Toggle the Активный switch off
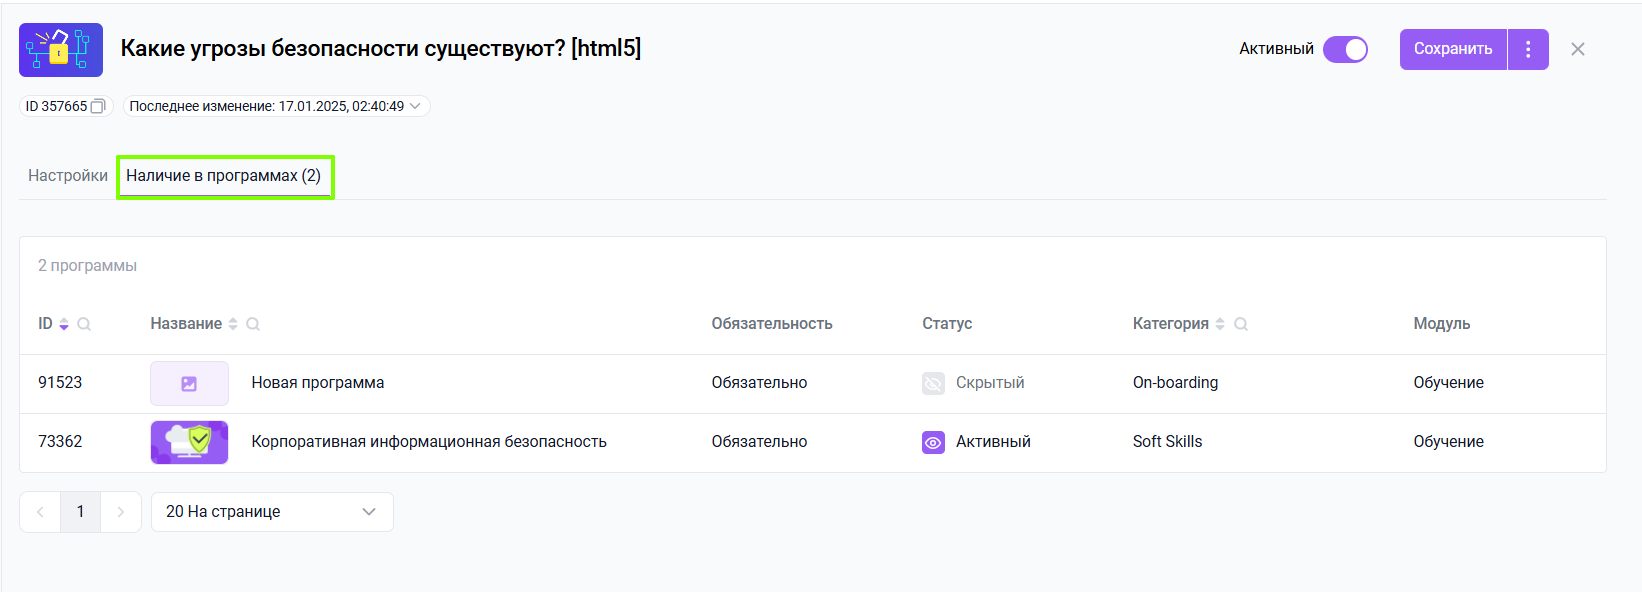 pos(1345,49)
